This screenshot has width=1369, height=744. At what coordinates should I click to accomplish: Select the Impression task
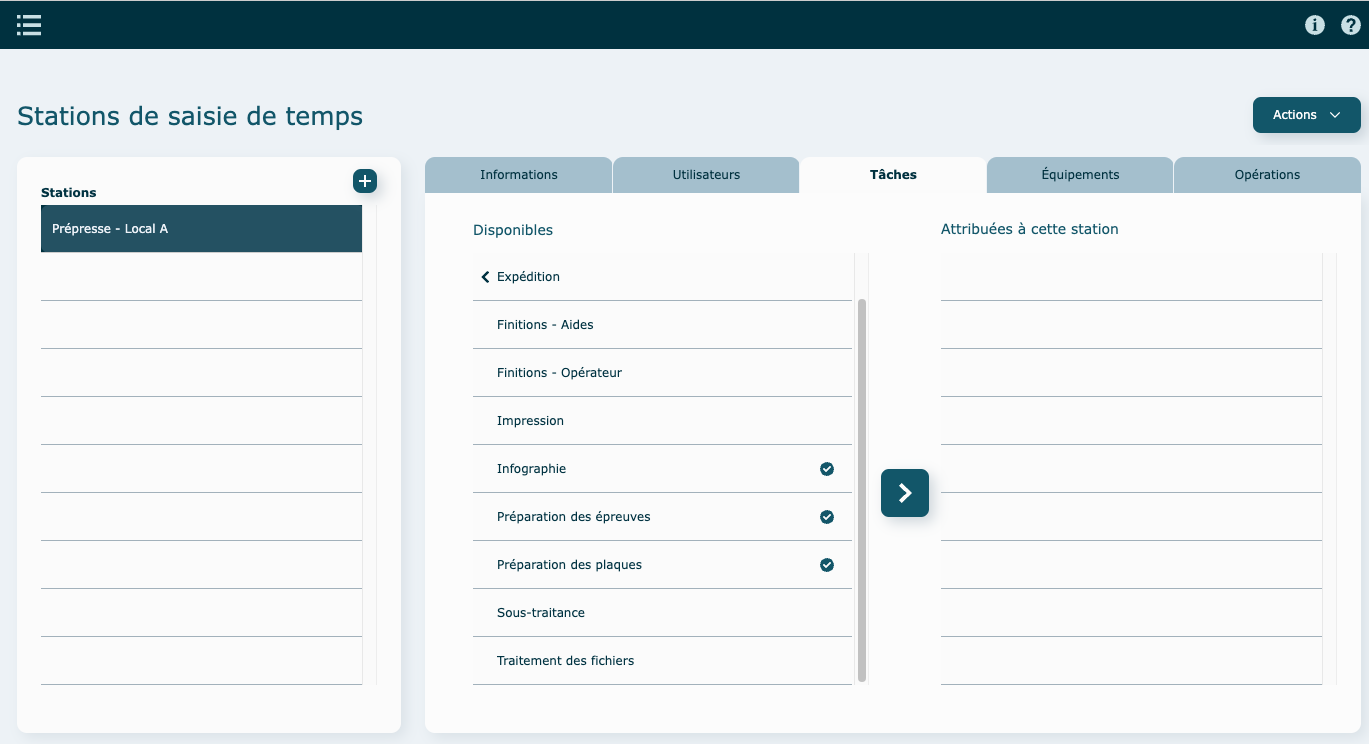pos(530,421)
